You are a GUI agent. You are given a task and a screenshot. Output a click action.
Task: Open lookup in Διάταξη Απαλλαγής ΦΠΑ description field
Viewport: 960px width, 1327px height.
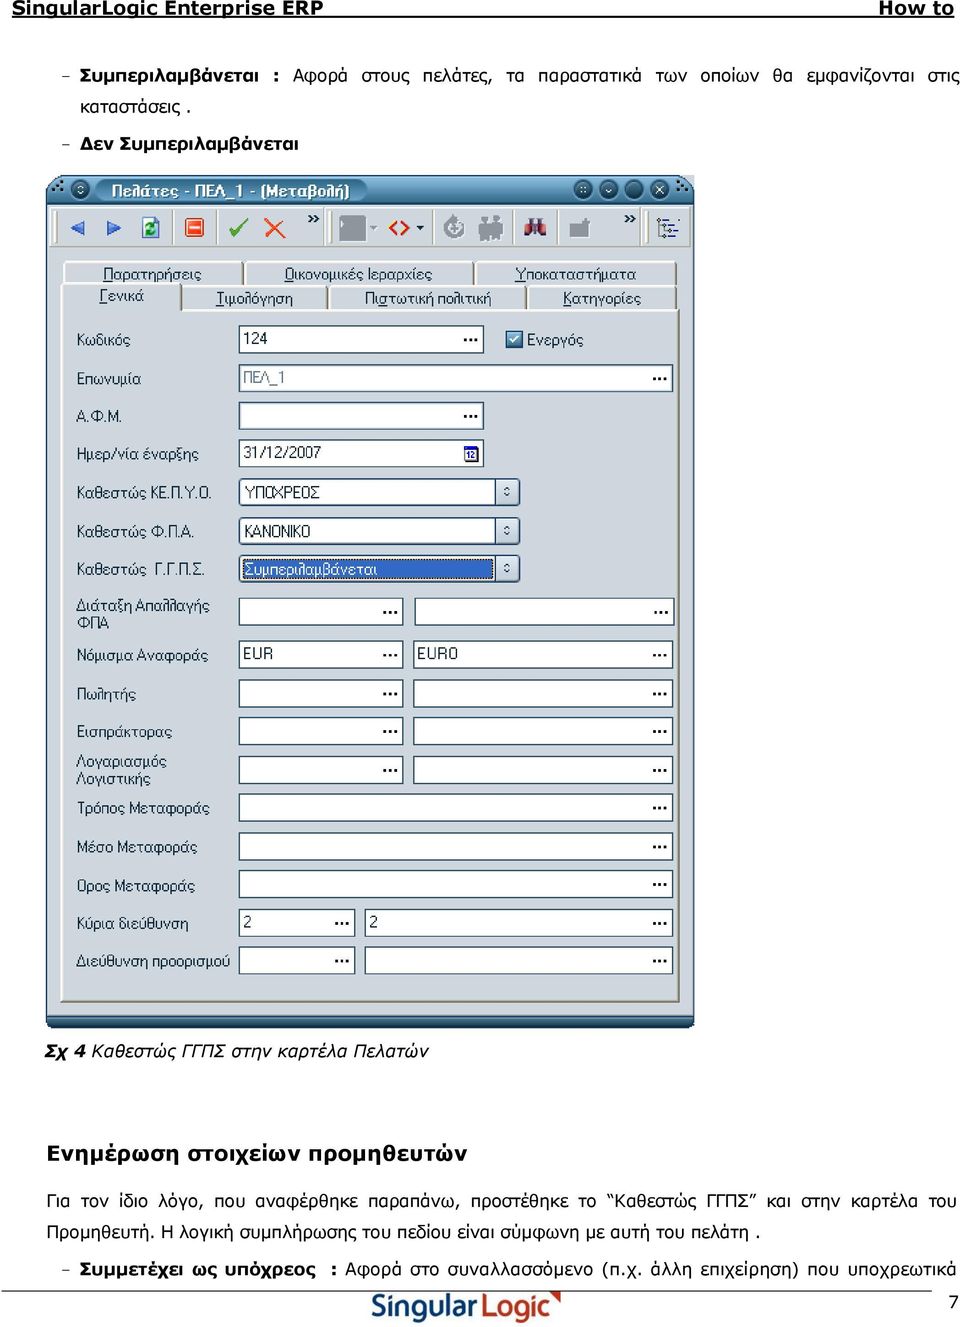[x=660, y=612]
